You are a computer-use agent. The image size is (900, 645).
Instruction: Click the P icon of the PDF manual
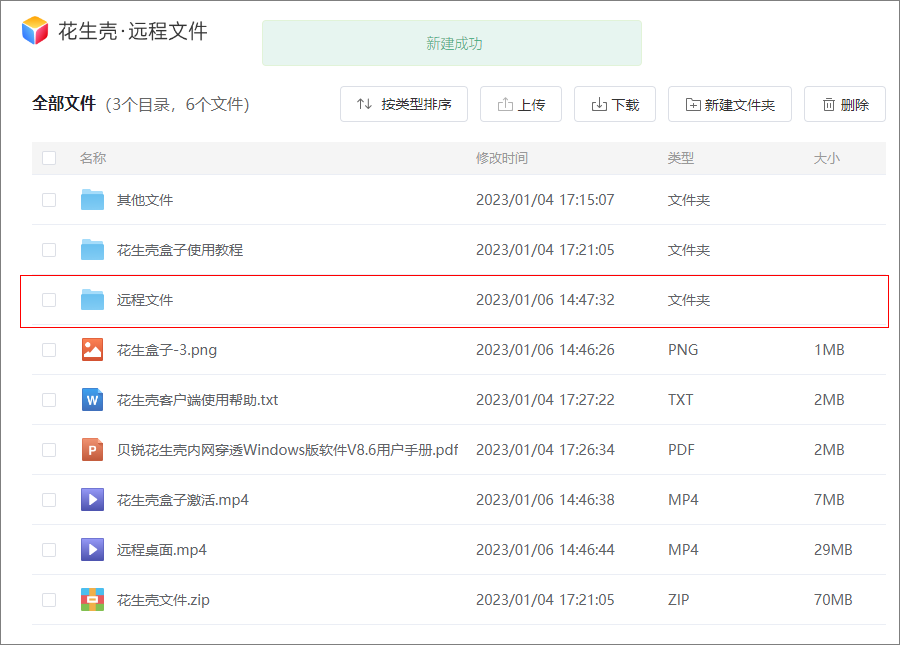click(x=92, y=449)
